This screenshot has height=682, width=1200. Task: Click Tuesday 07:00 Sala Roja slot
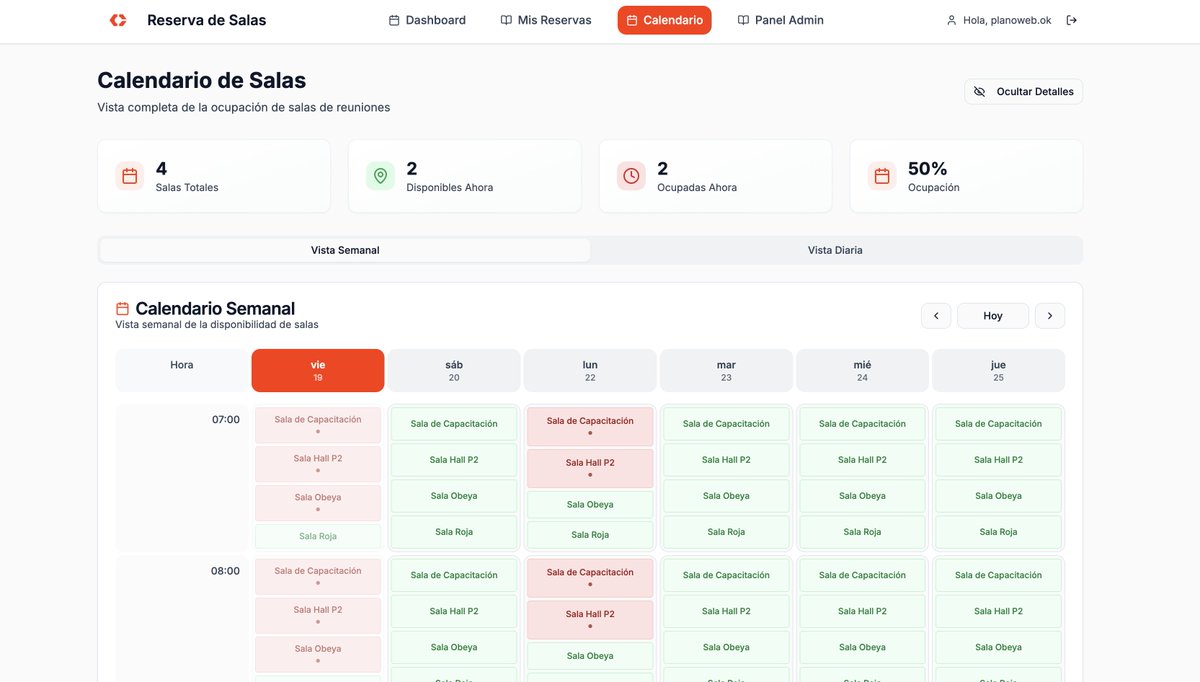tap(726, 532)
